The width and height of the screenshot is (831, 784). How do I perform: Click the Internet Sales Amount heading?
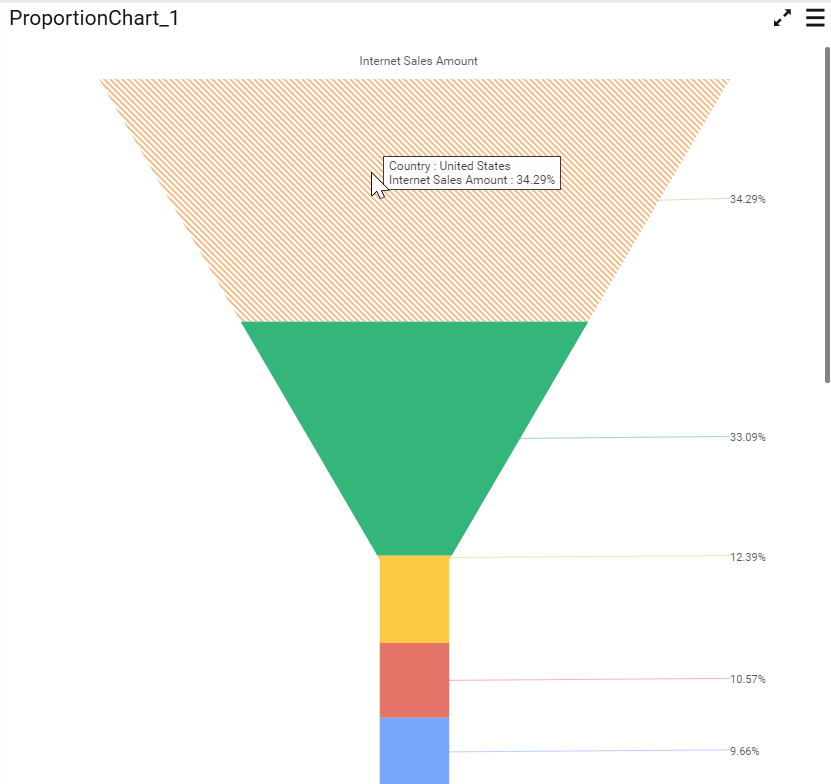coord(418,61)
